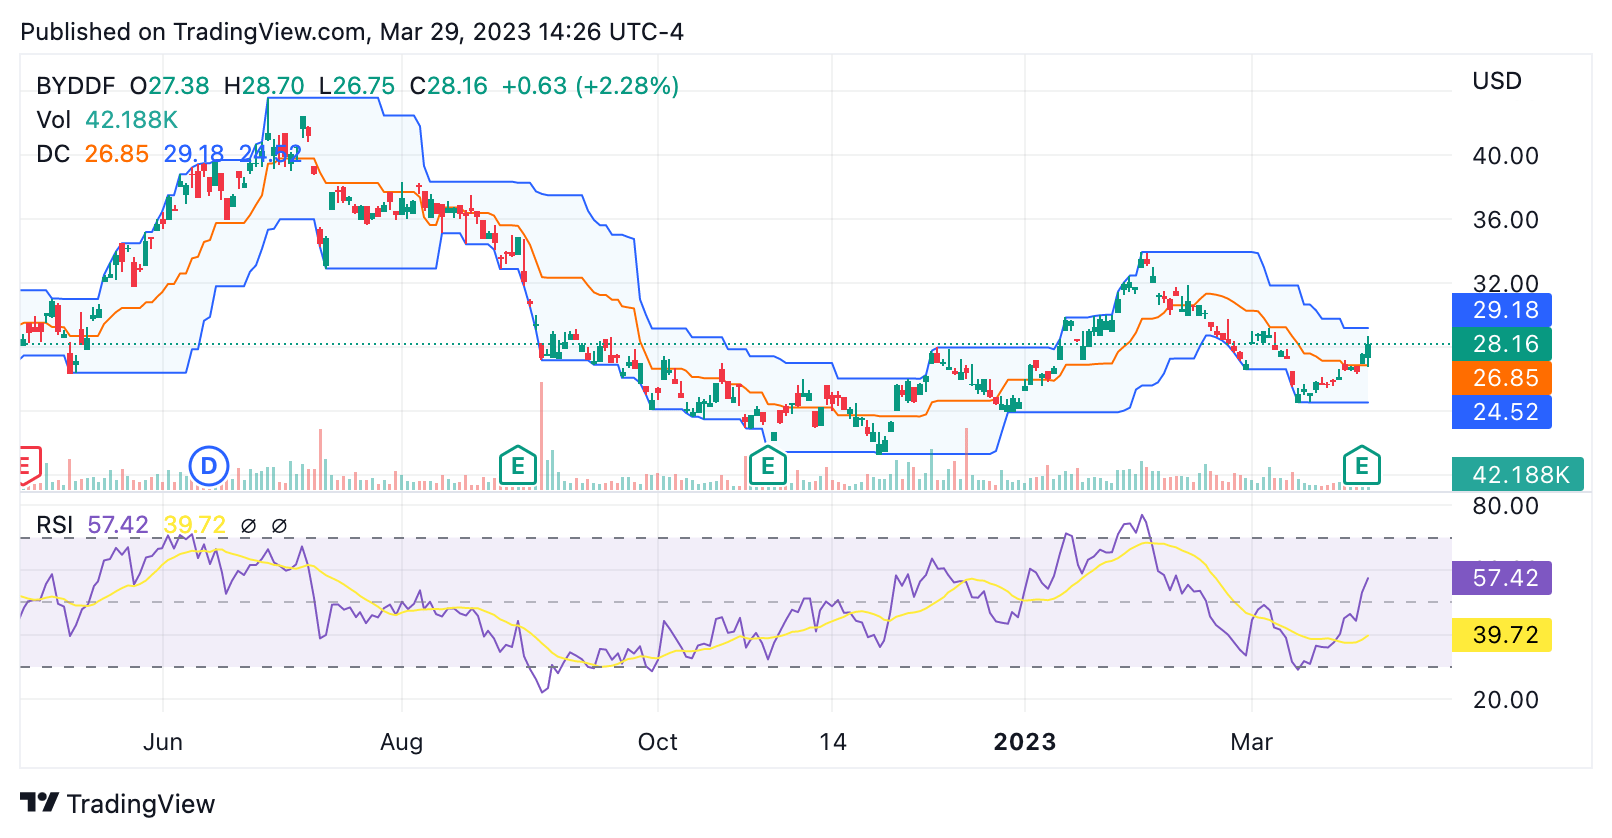Click the Aug label on time axis

pos(402,742)
